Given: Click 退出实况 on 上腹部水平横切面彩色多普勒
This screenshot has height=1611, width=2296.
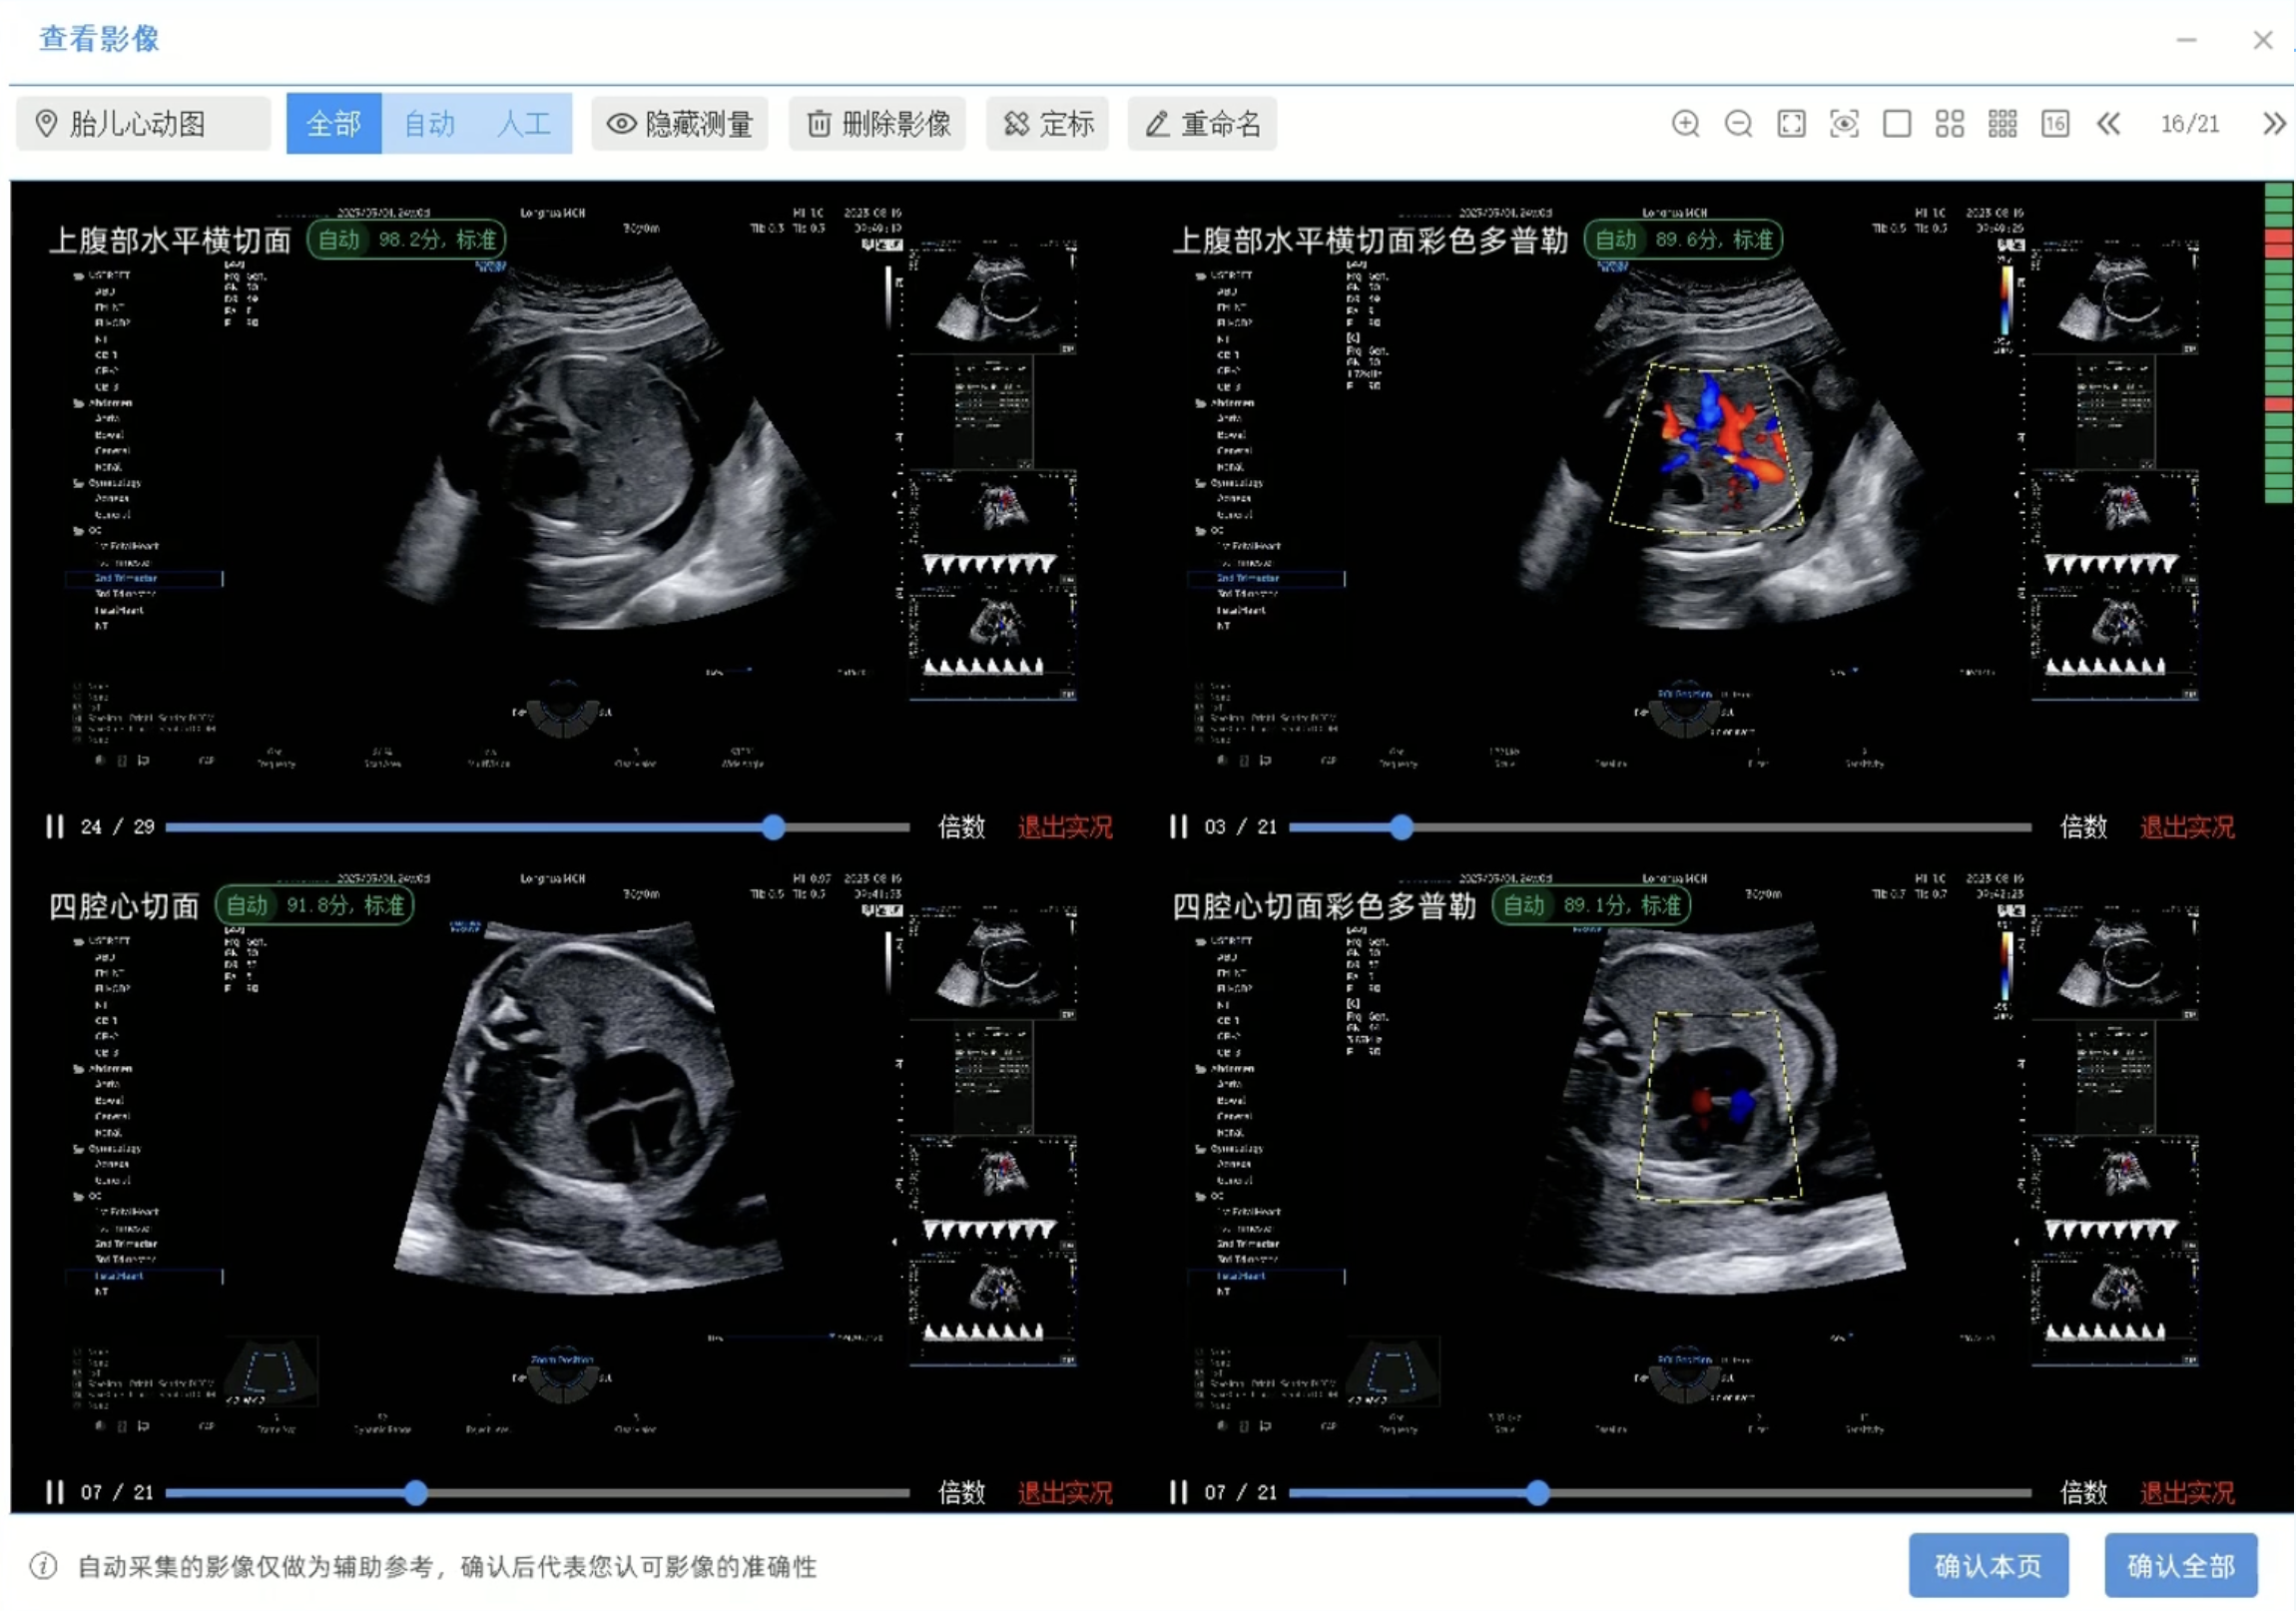Looking at the screenshot, I should 2186,827.
